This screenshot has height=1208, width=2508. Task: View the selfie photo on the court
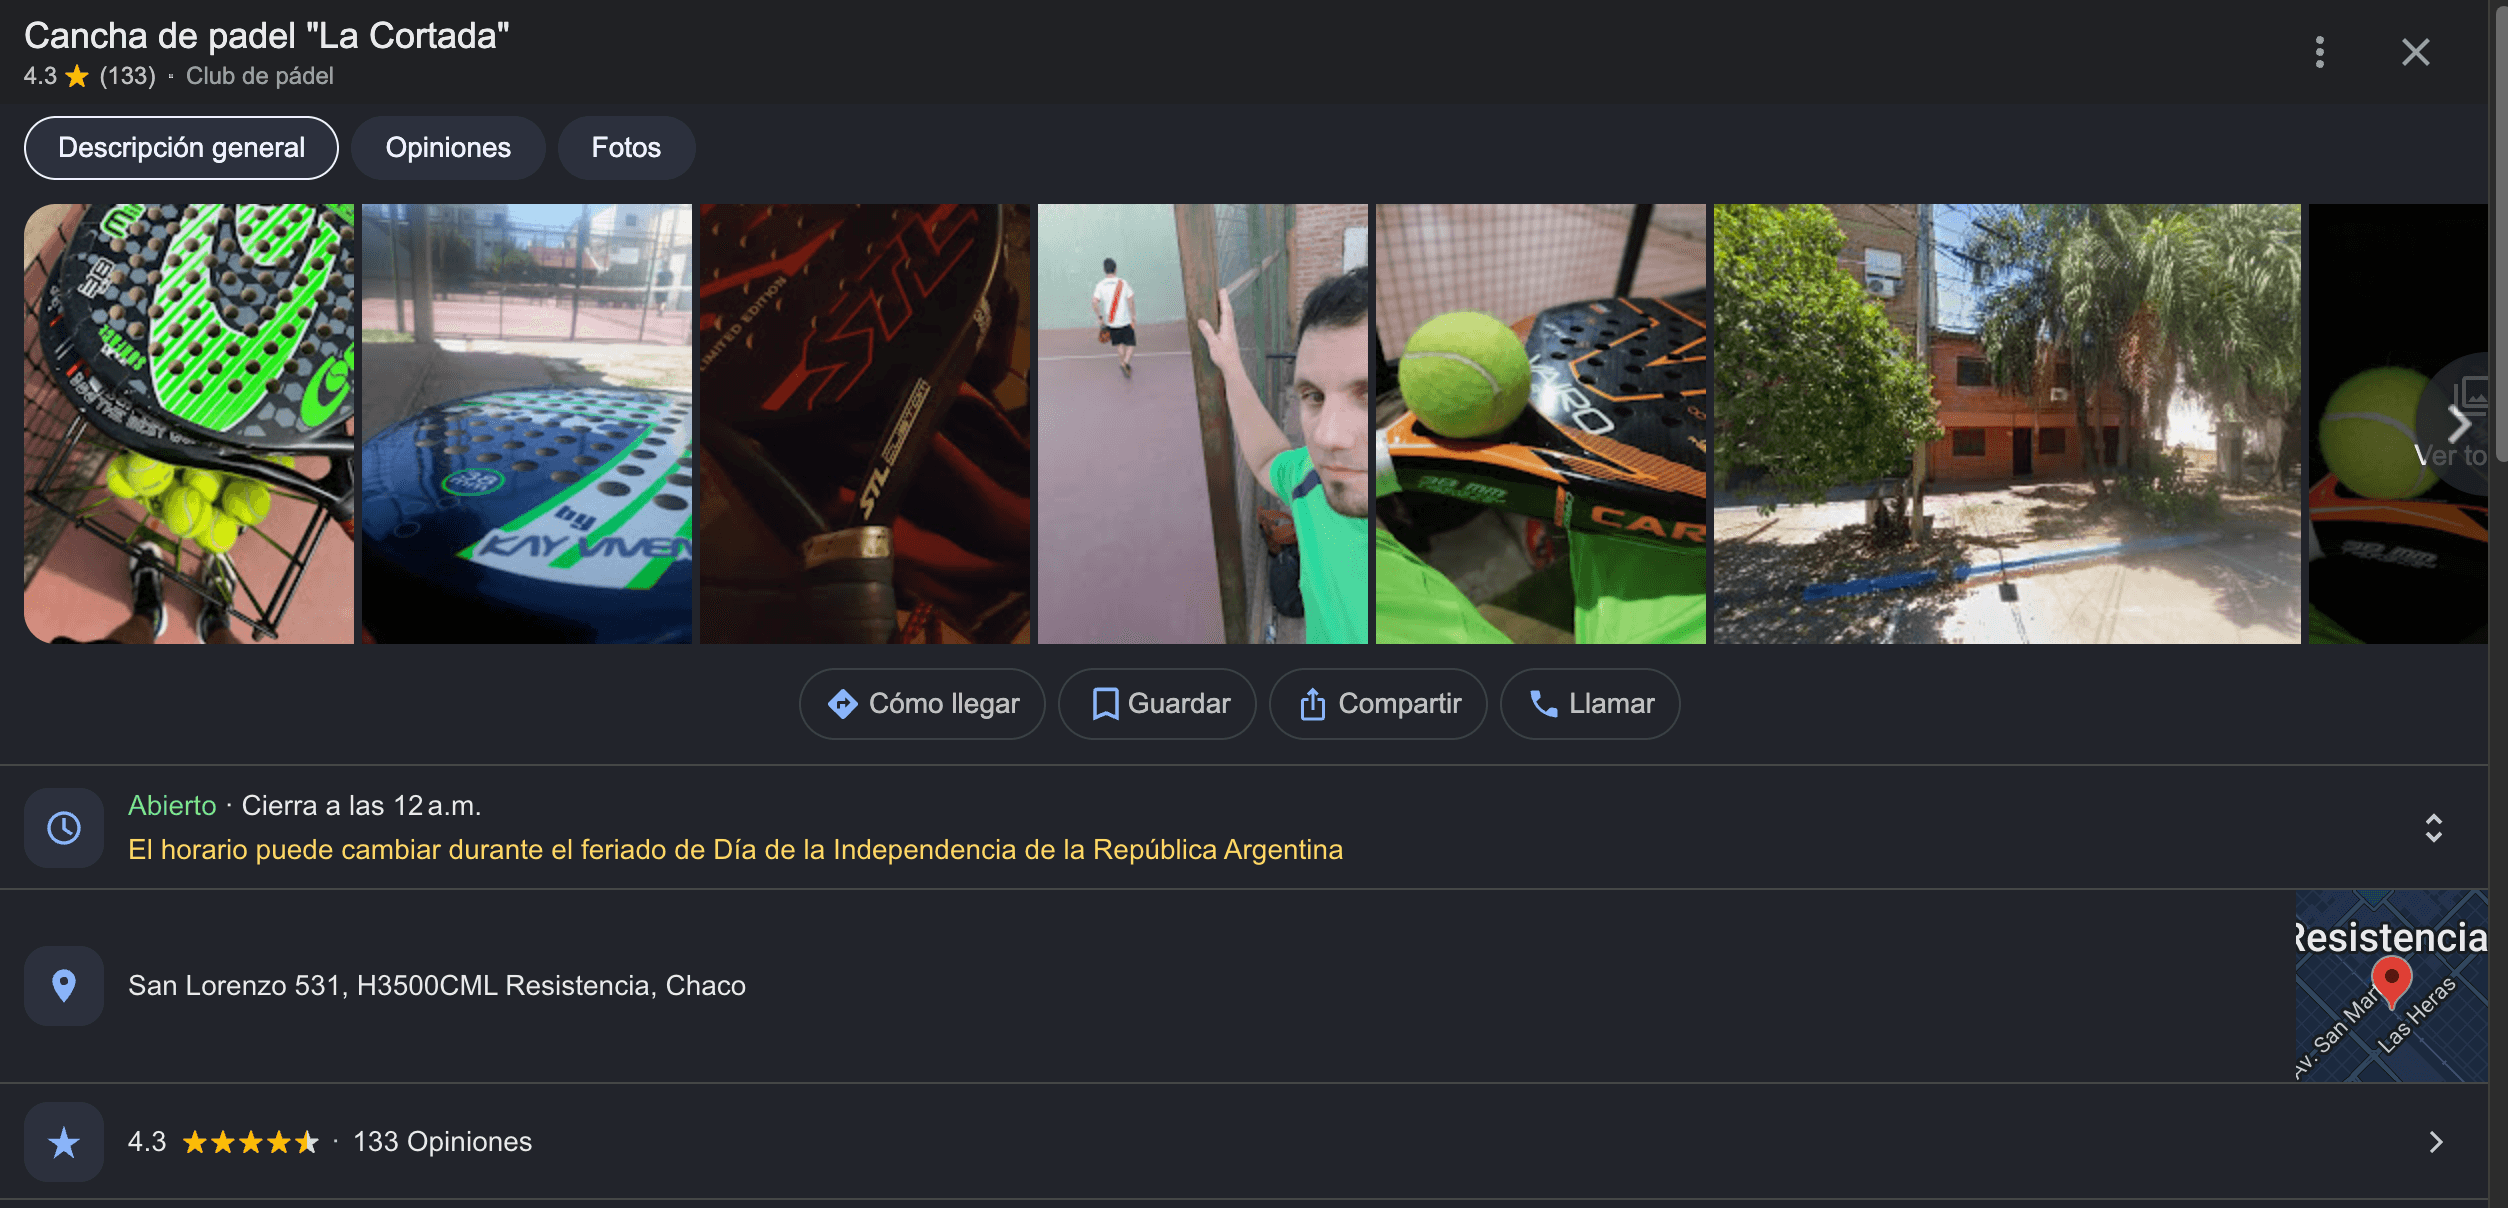pyautogui.click(x=1203, y=424)
